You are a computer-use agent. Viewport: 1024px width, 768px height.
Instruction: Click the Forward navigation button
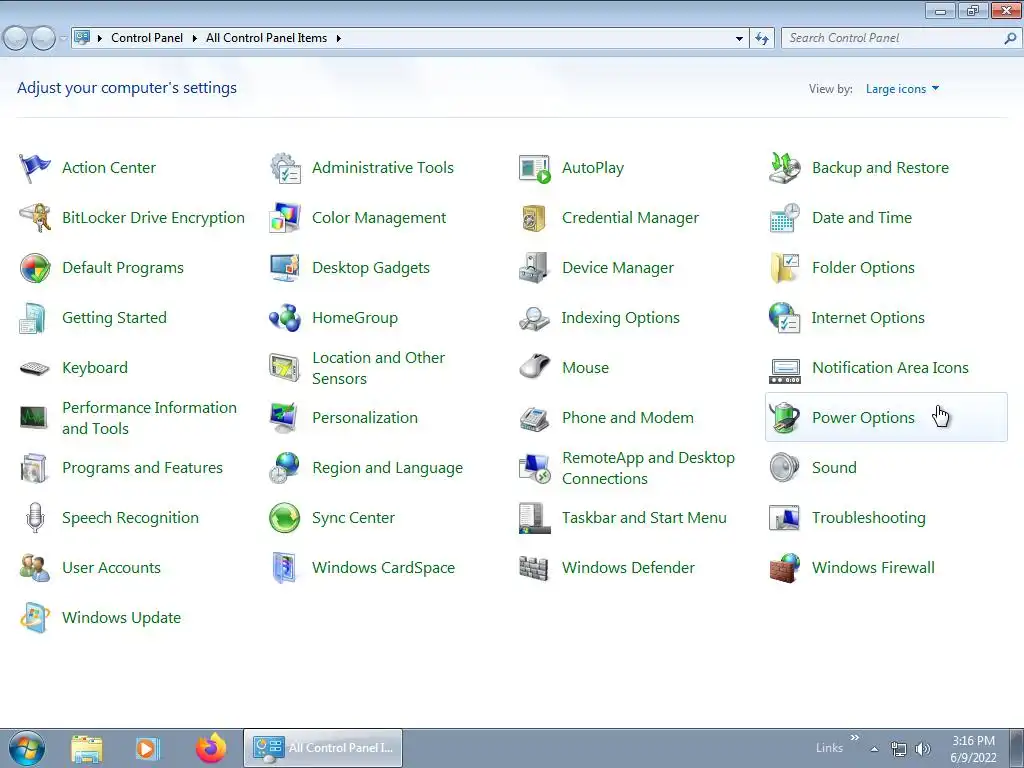point(43,39)
